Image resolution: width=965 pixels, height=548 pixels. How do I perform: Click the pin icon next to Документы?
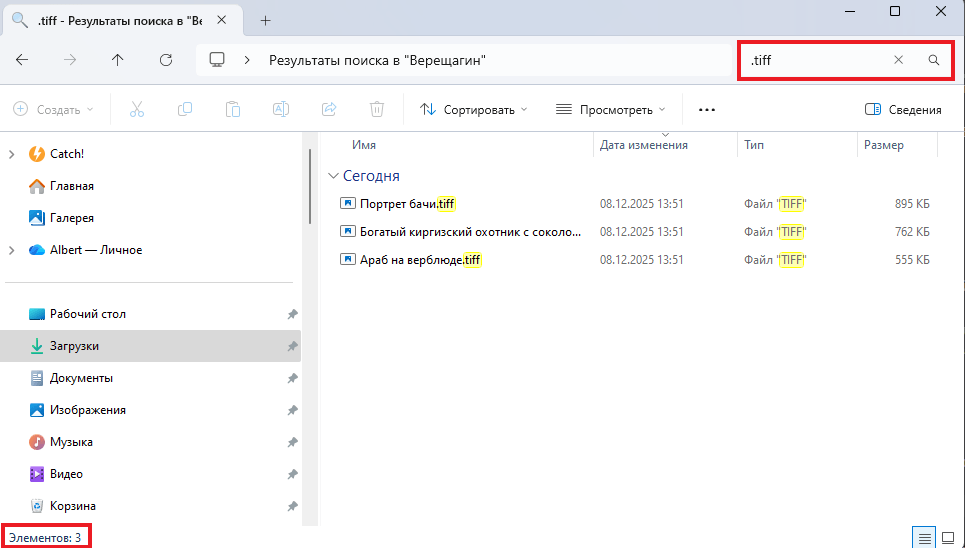(x=292, y=378)
